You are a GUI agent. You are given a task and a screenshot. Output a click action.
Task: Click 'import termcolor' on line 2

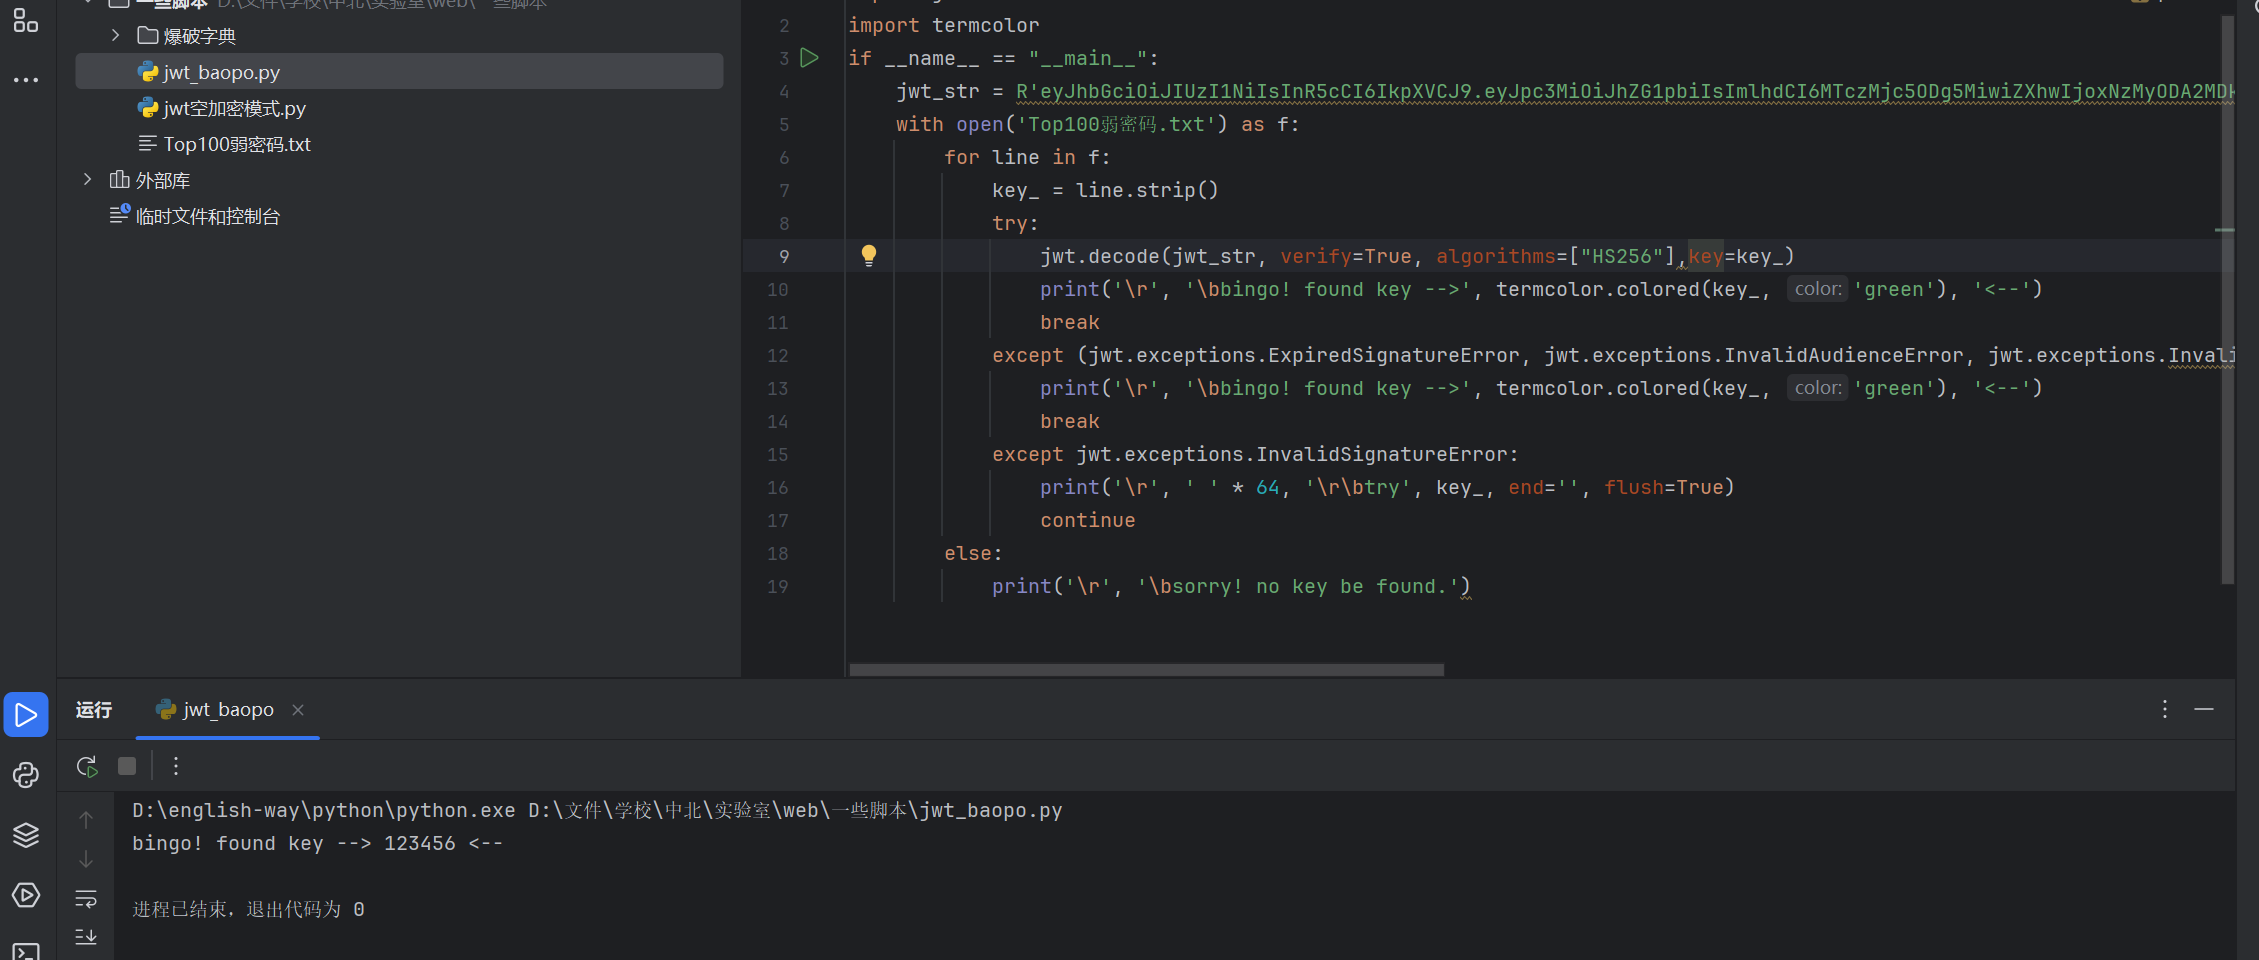944,25
